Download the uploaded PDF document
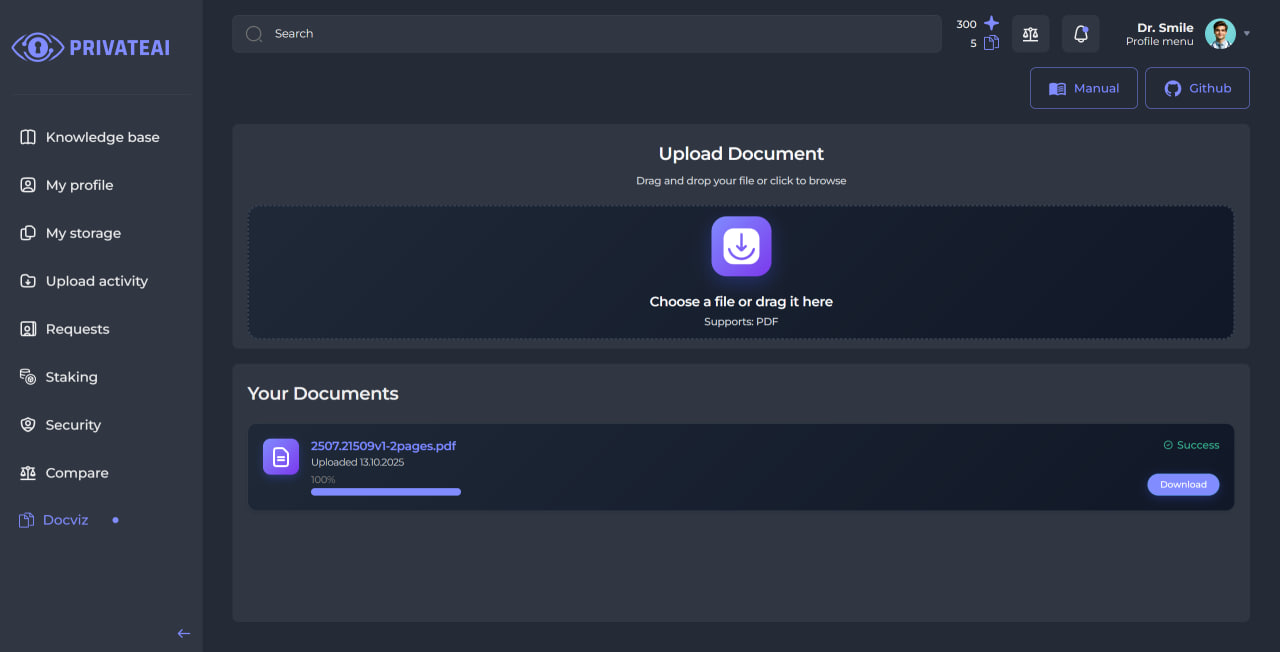 pyautogui.click(x=1183, y=484)
